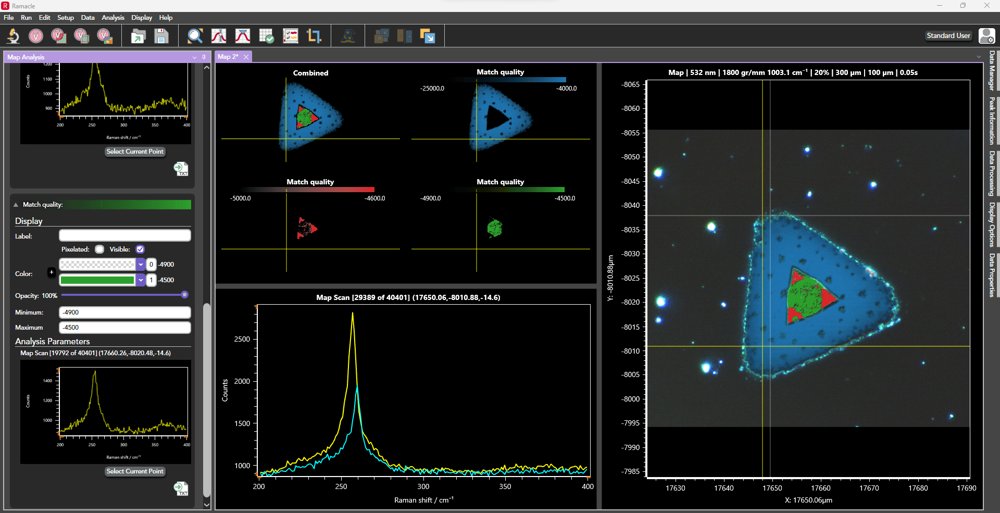
Task: Export TXT icon above the Match quality section
Action: (x=180, y=168)
